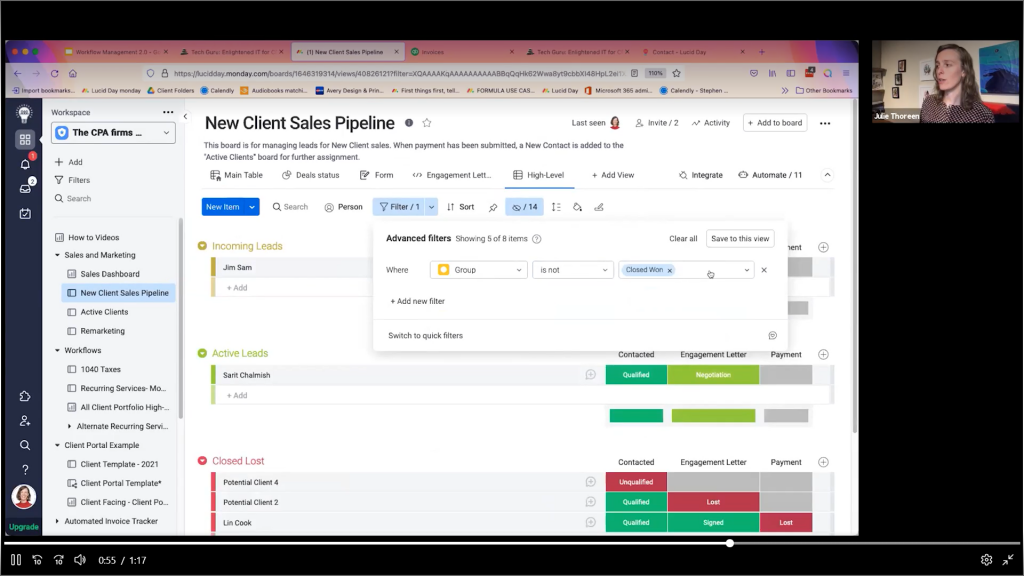Open the New Item dropdown arrow
This screenshot has height=576, width=1024.
[252, 207]
